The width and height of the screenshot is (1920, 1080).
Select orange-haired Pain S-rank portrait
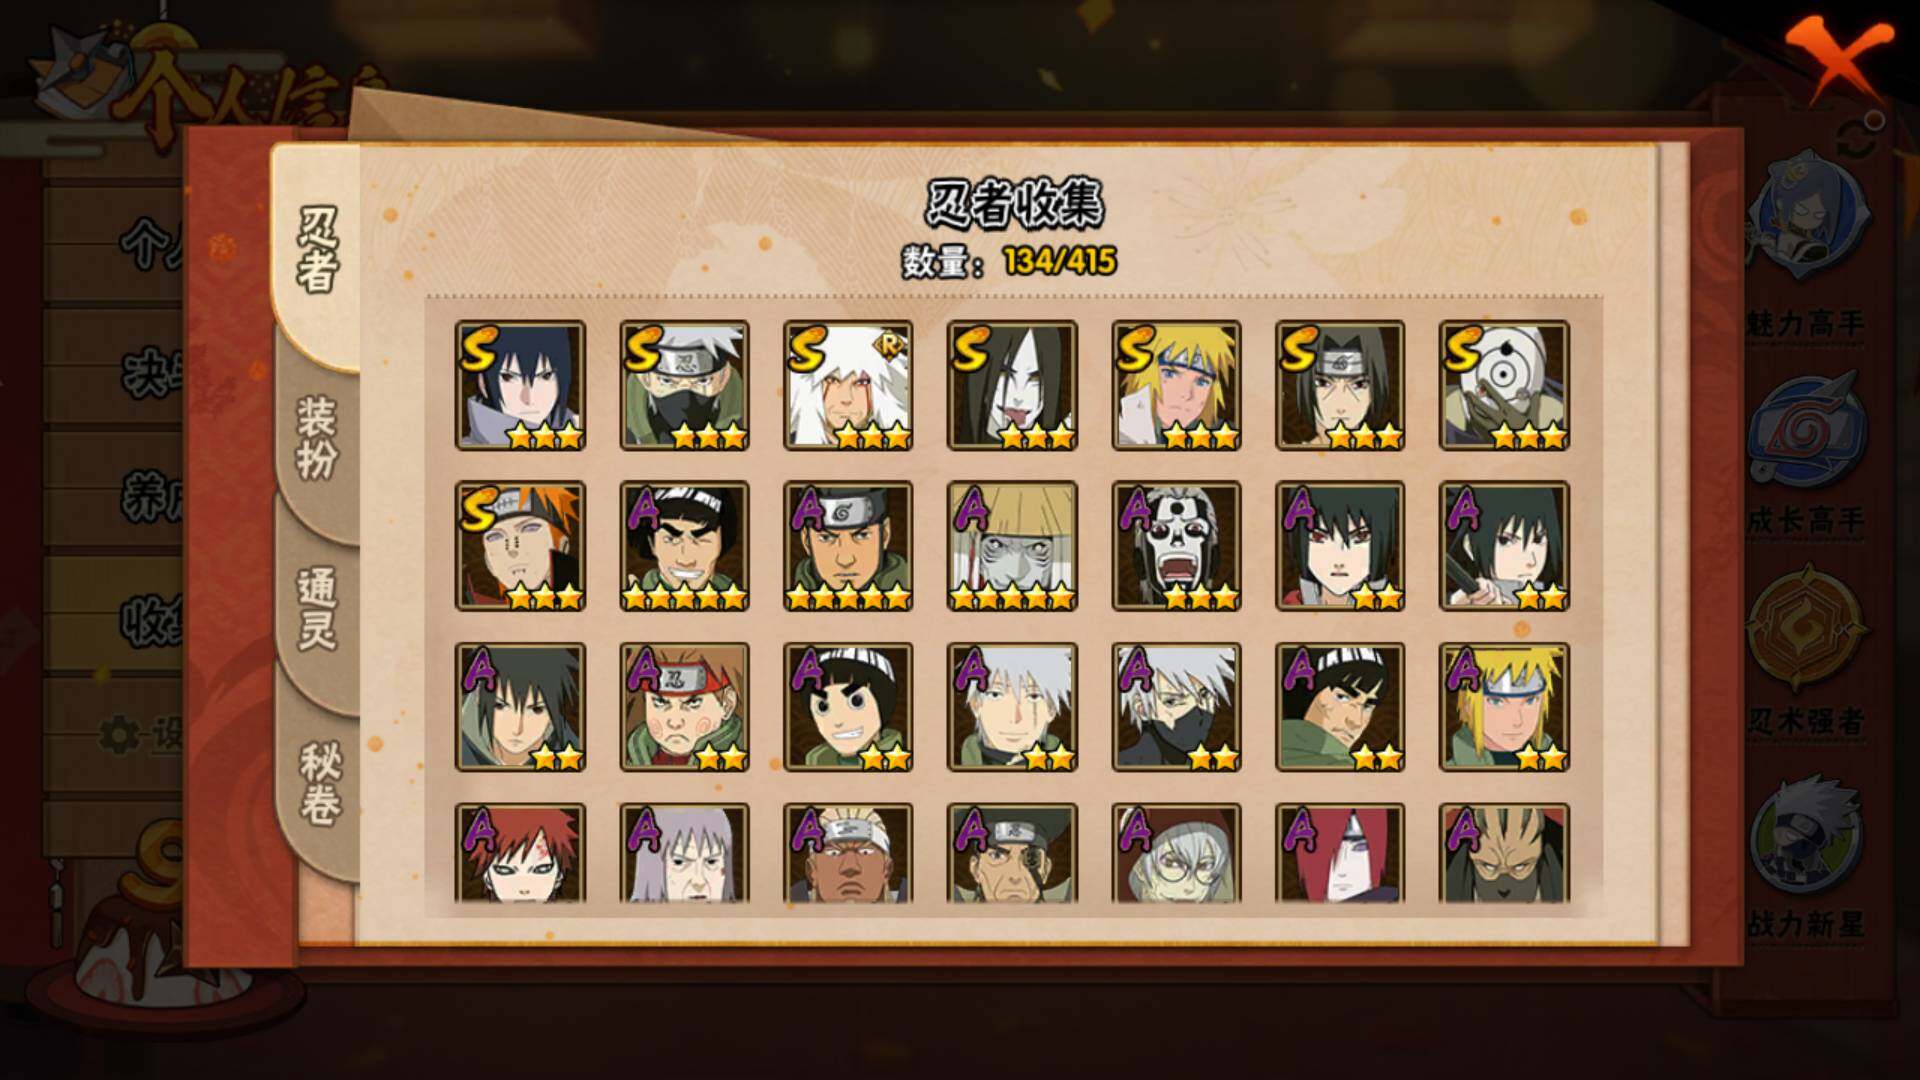pos(520,546)
